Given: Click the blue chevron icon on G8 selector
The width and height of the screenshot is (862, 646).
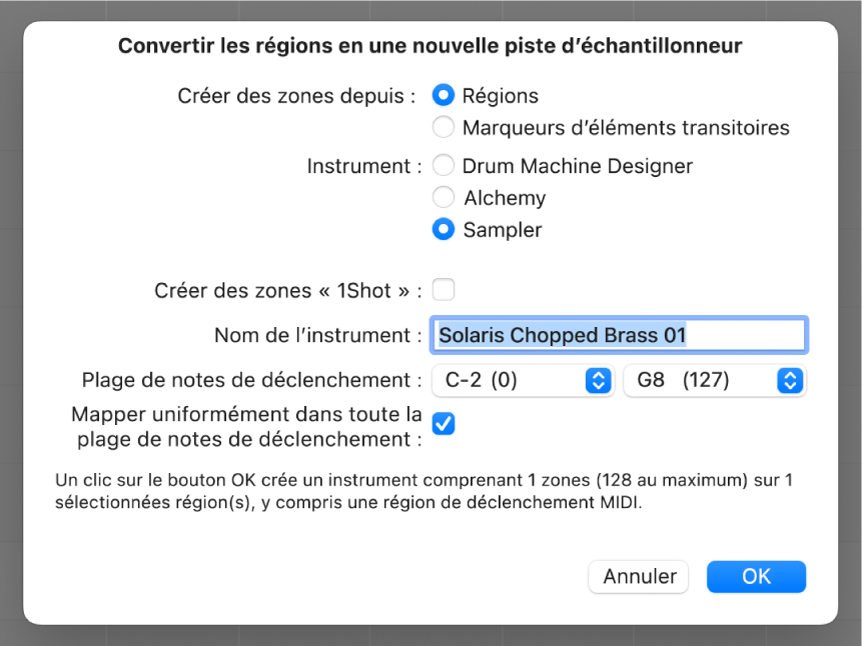Looking at the screenshot, I should [789, 380].
